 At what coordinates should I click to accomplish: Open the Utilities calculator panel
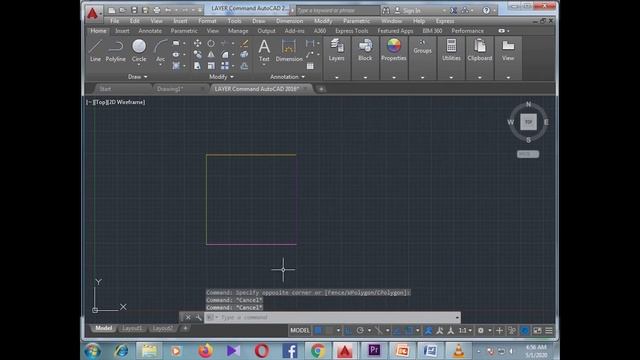click(x=451, y=50)
